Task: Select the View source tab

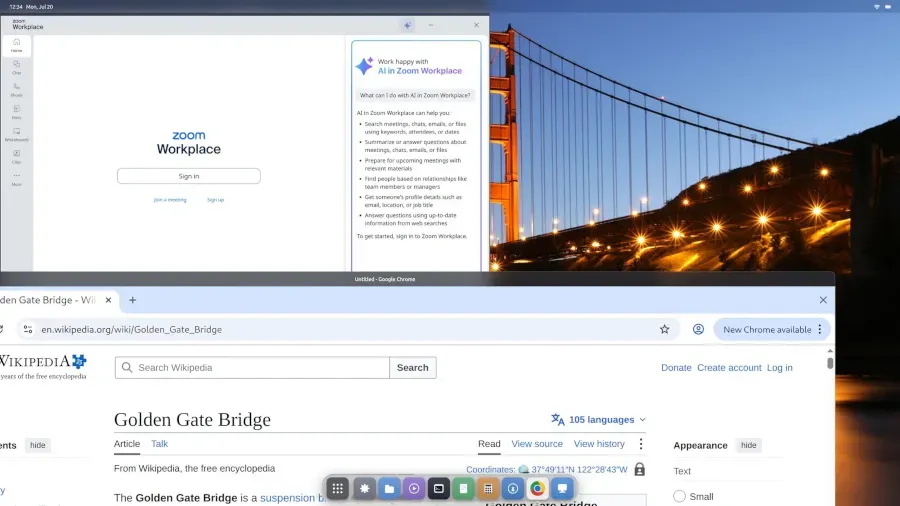Action: click(x=537, y=444)
